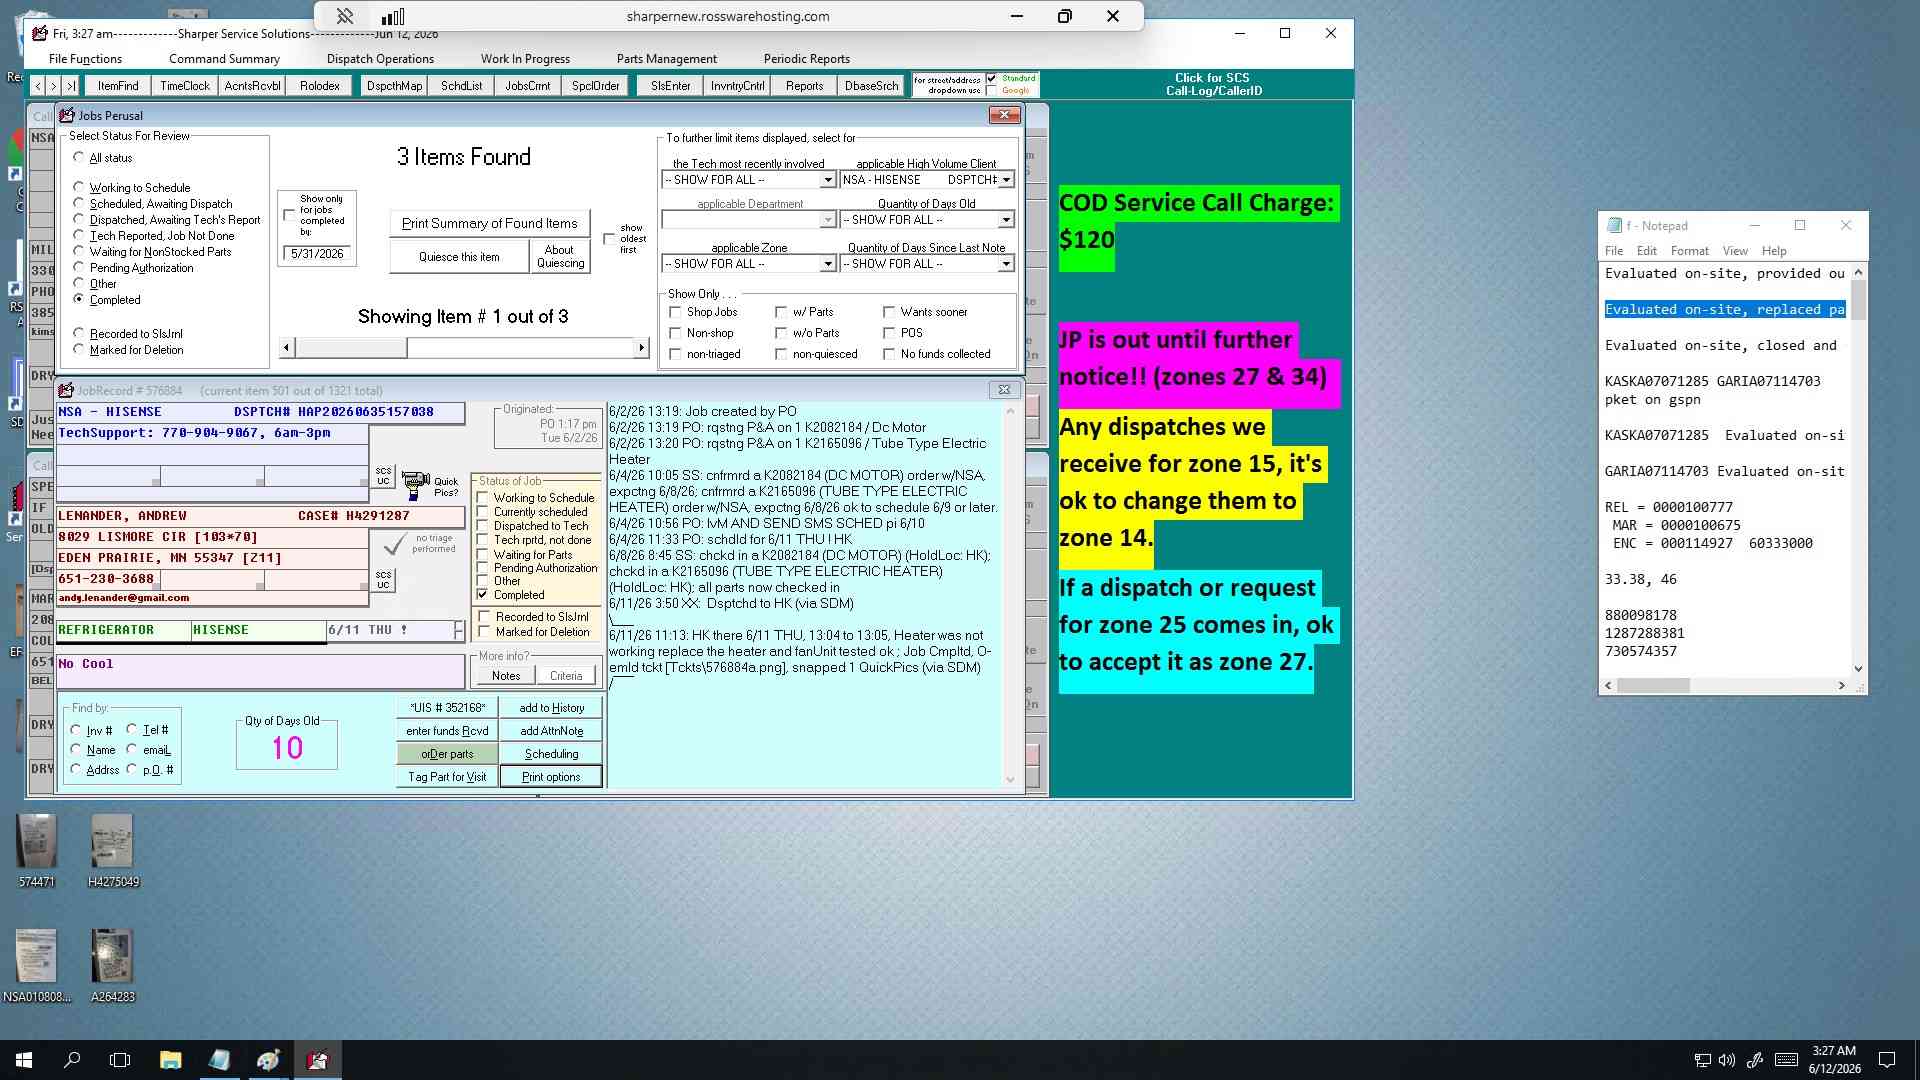This screenshot has height=1080, width=1920.
Task: Open the Dispatch Operations menu
Action: (380, 59)
